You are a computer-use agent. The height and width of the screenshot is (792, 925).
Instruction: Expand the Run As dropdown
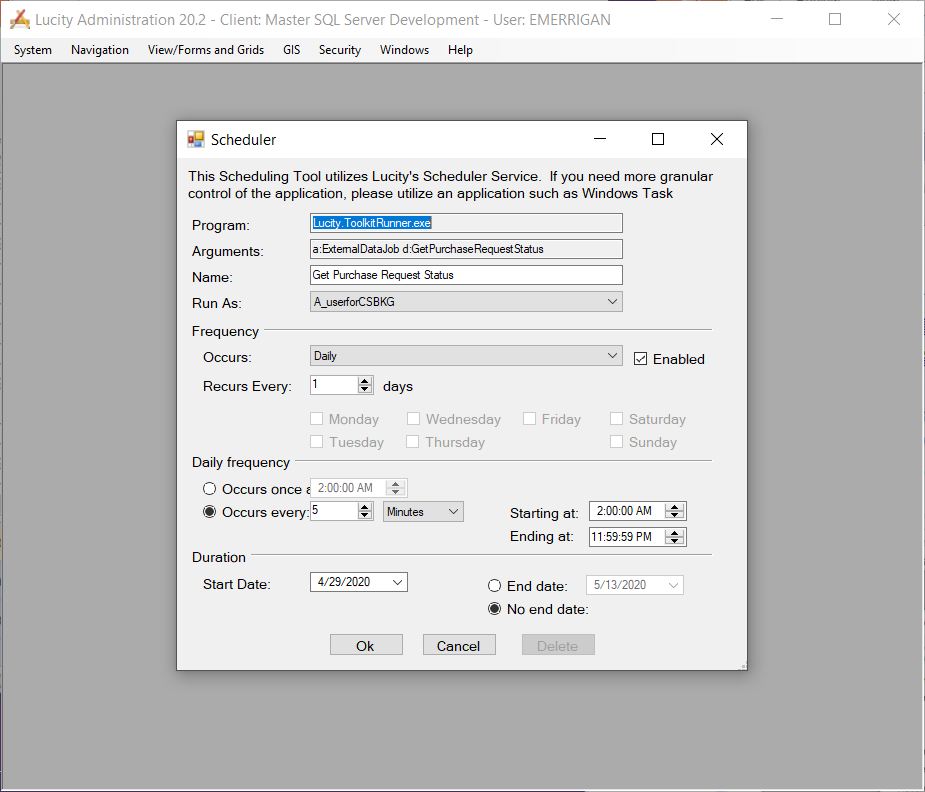(x=612, y=302)
